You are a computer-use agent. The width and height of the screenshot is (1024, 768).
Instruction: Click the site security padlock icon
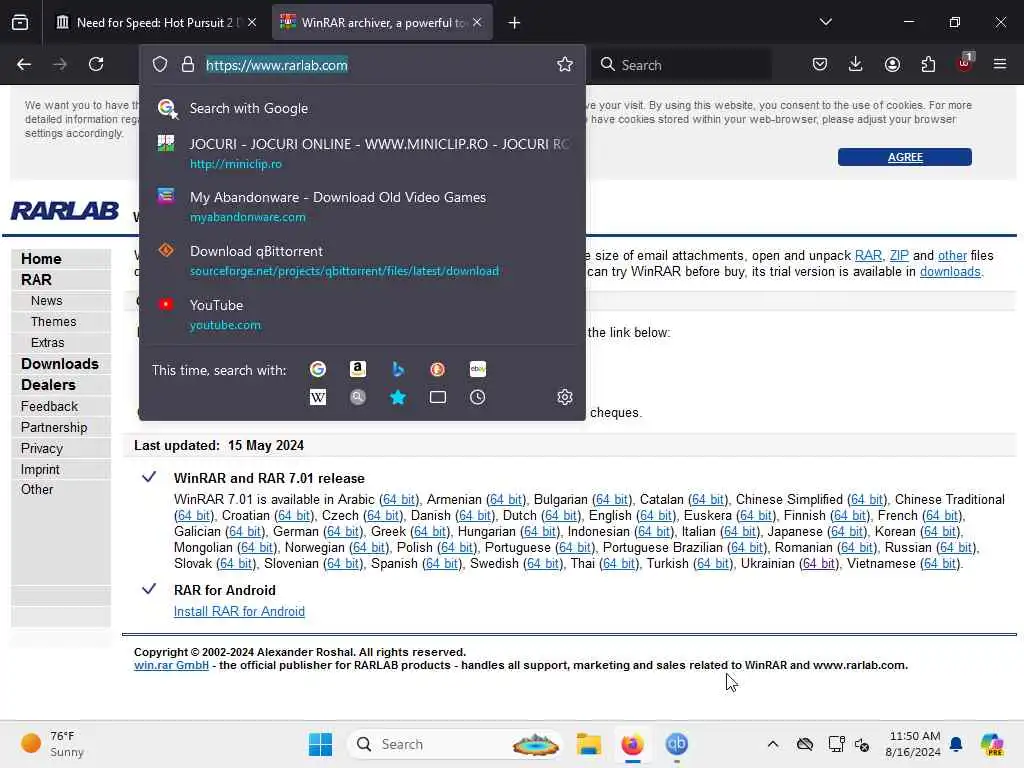(x=188, y=65)
